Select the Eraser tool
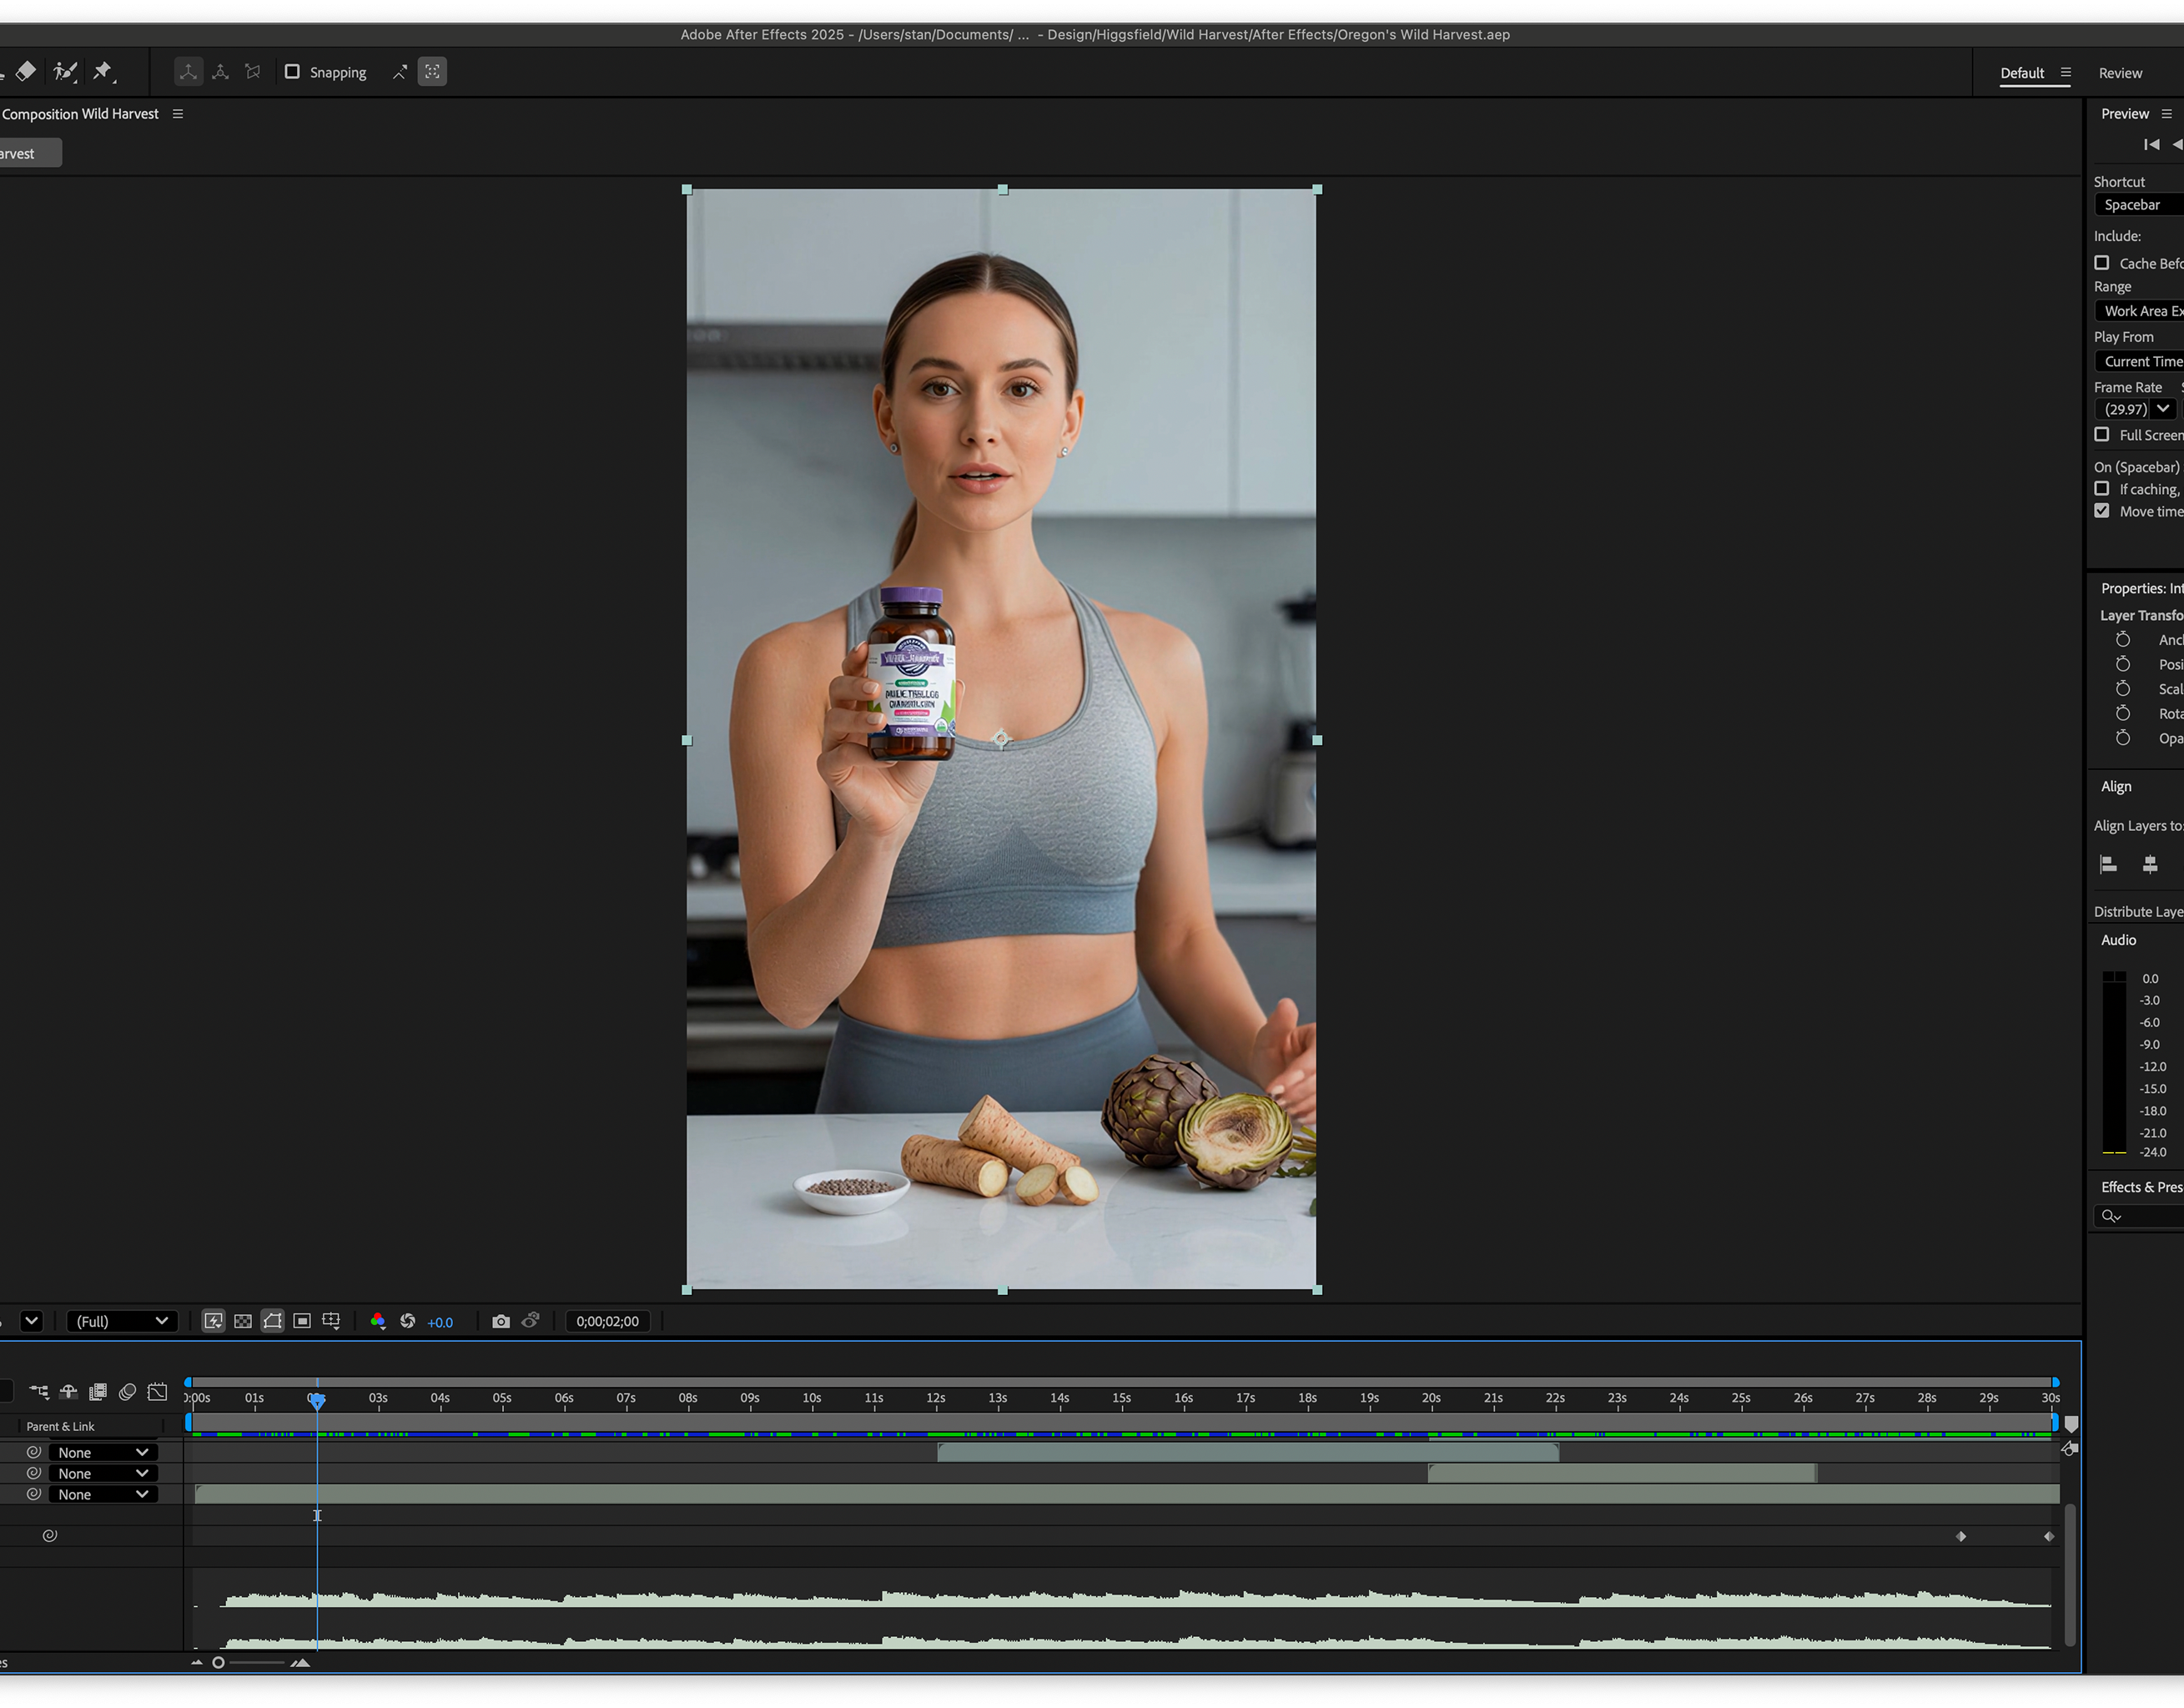This screenshot has width=2184, height=1708. (26, 71)
